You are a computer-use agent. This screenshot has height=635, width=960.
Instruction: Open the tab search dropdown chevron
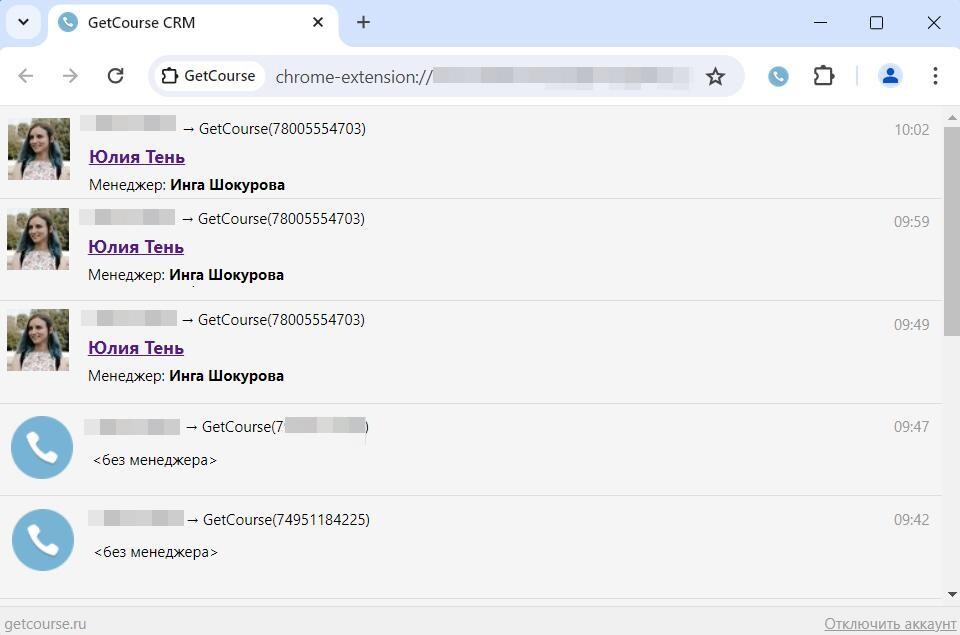tap(23, 23)
